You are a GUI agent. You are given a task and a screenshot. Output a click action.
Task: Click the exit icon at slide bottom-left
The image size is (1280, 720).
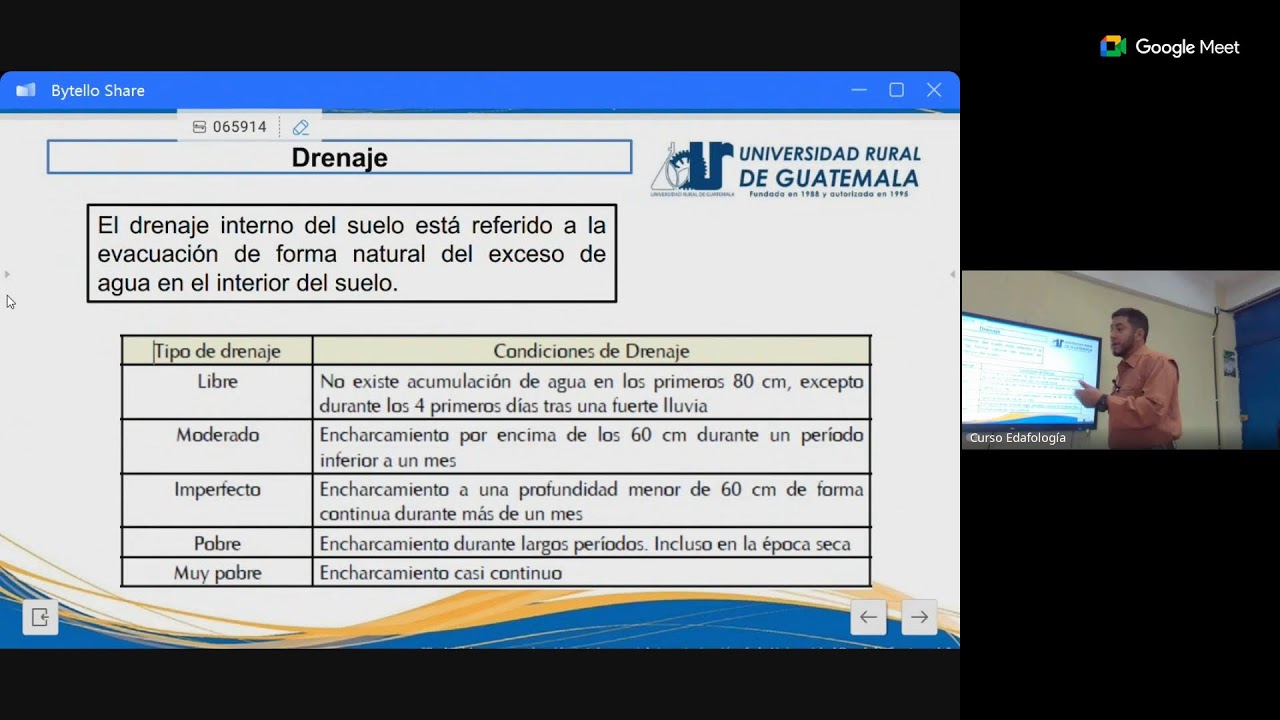tap(40, 617)
